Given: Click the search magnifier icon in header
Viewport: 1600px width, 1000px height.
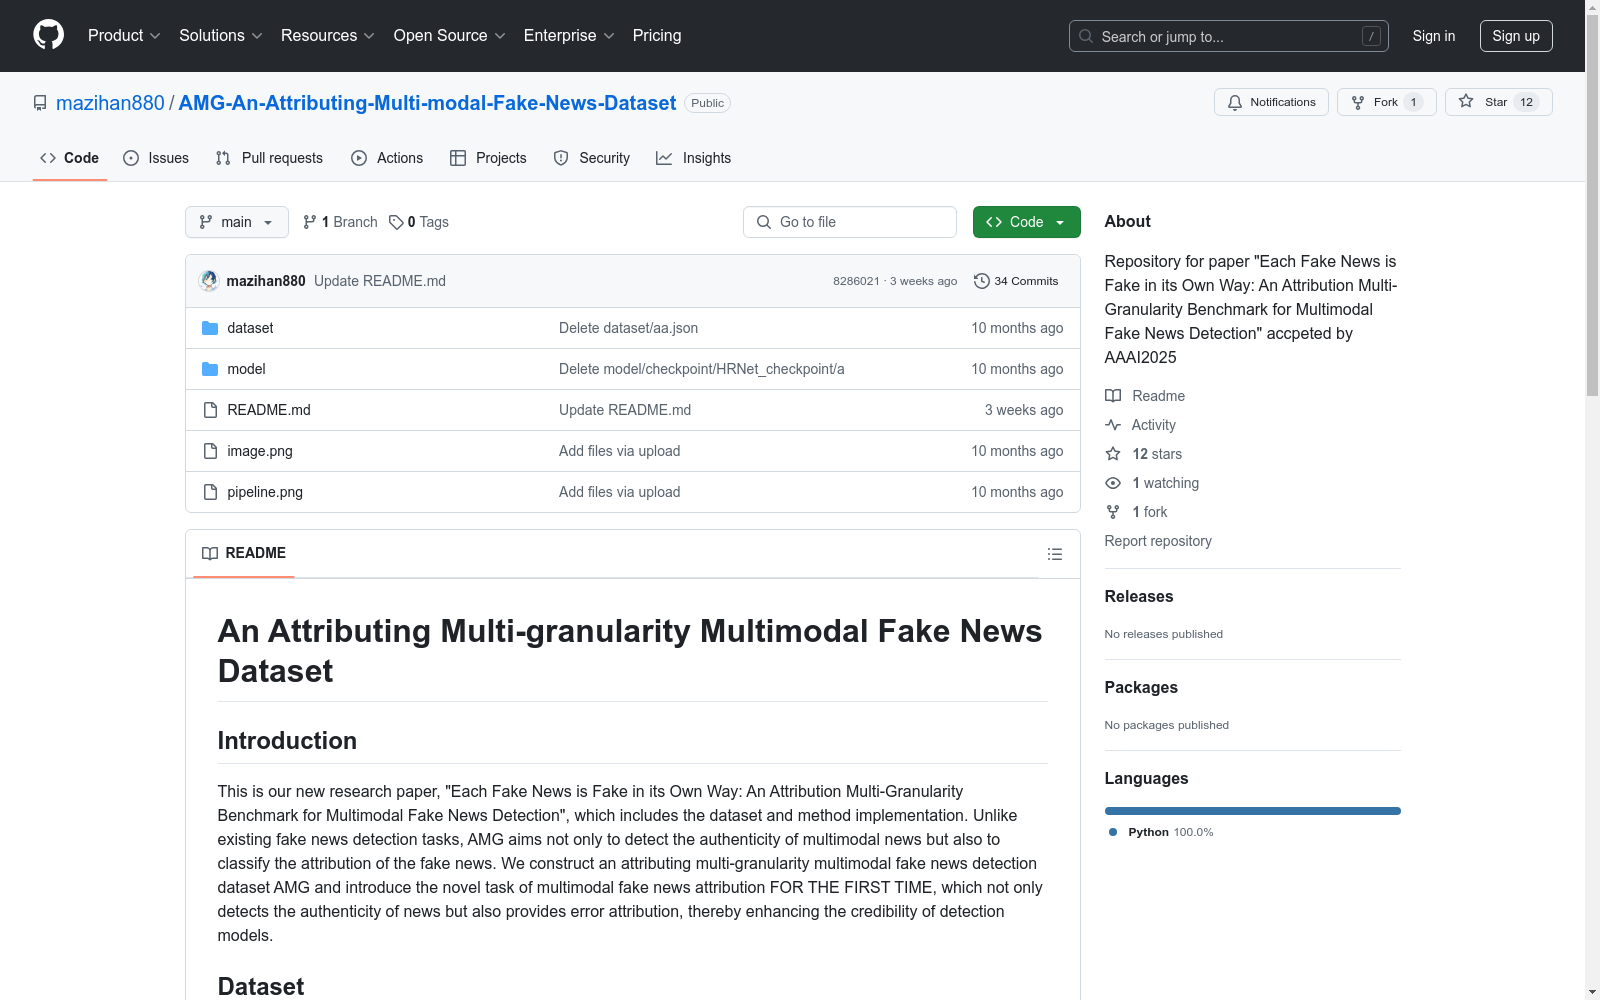Looking at the screenshot, I should point(1086,36).
